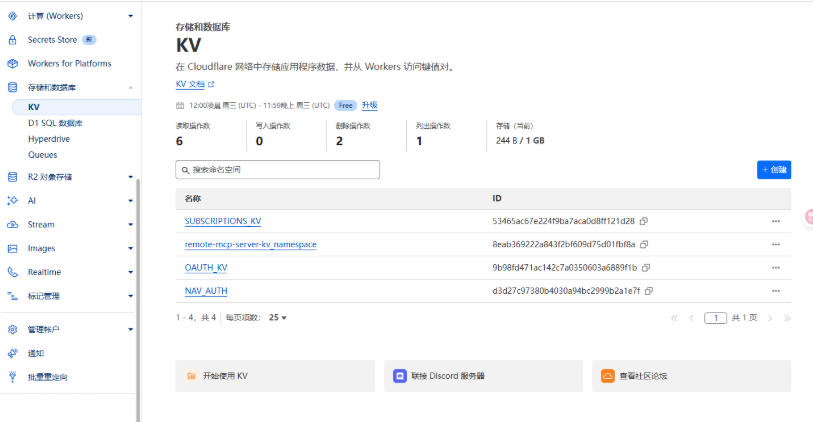Open the remote-mcp-server-kv_namespace link
Screen dimensions: 813x422
point(250,245)
